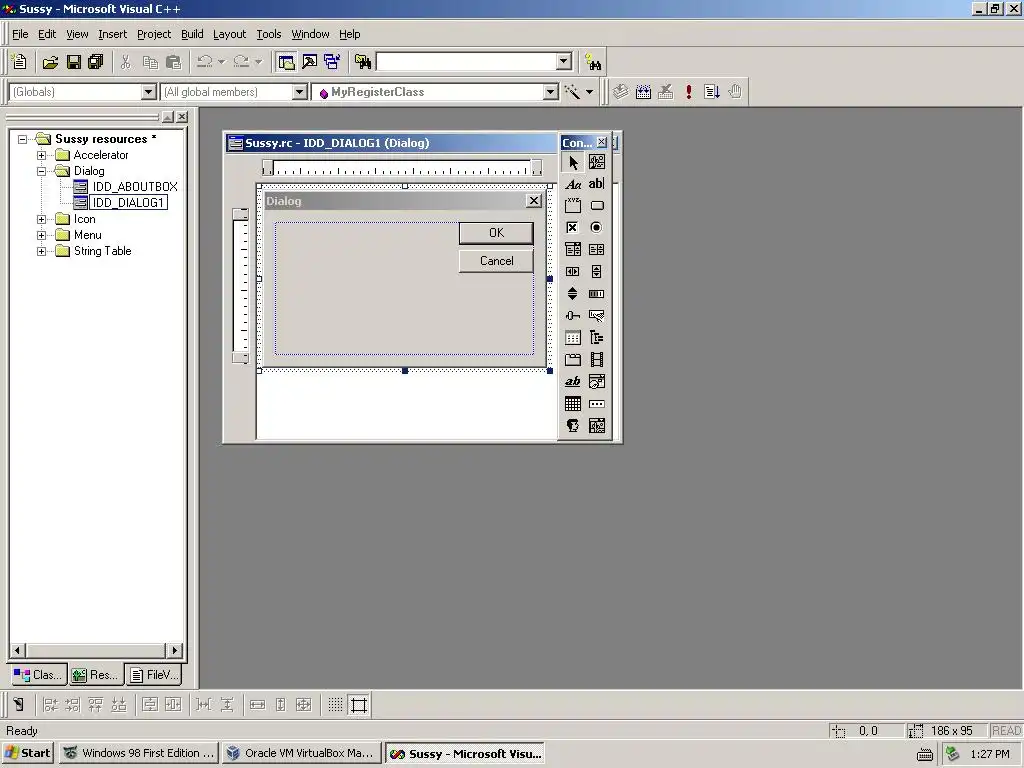Screen dimensions: 1024x768
Task: Open the Build menu
Action: pyautogui.click(x=192, y=34)
